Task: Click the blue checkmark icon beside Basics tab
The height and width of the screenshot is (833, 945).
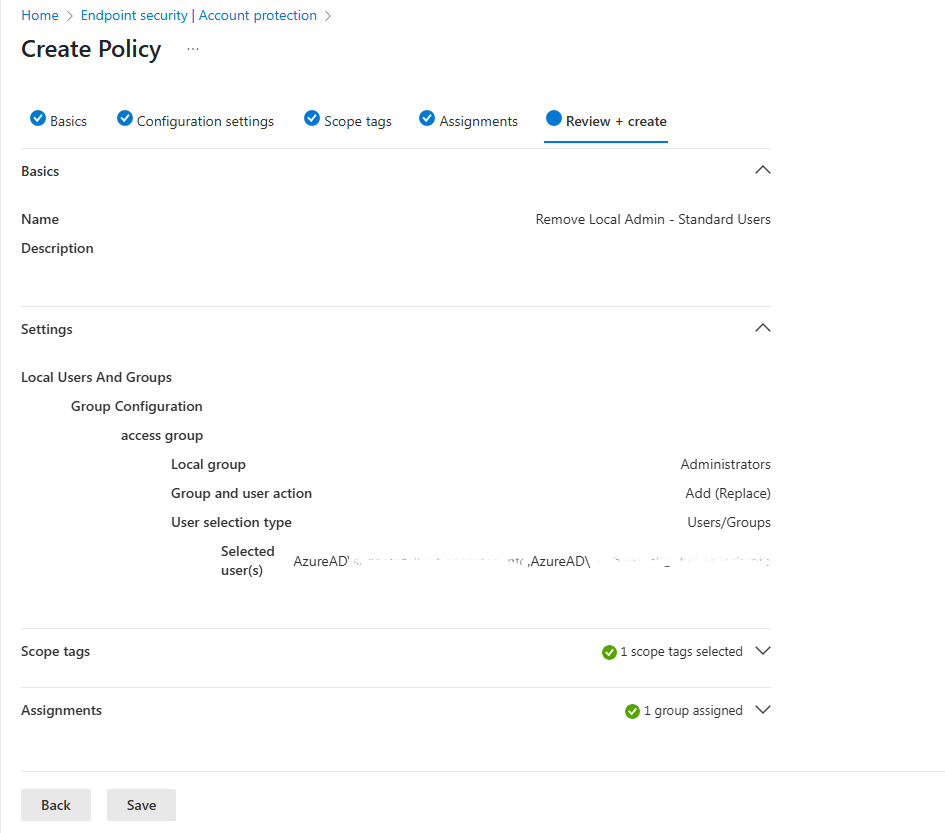Action: tap(37, 118)
